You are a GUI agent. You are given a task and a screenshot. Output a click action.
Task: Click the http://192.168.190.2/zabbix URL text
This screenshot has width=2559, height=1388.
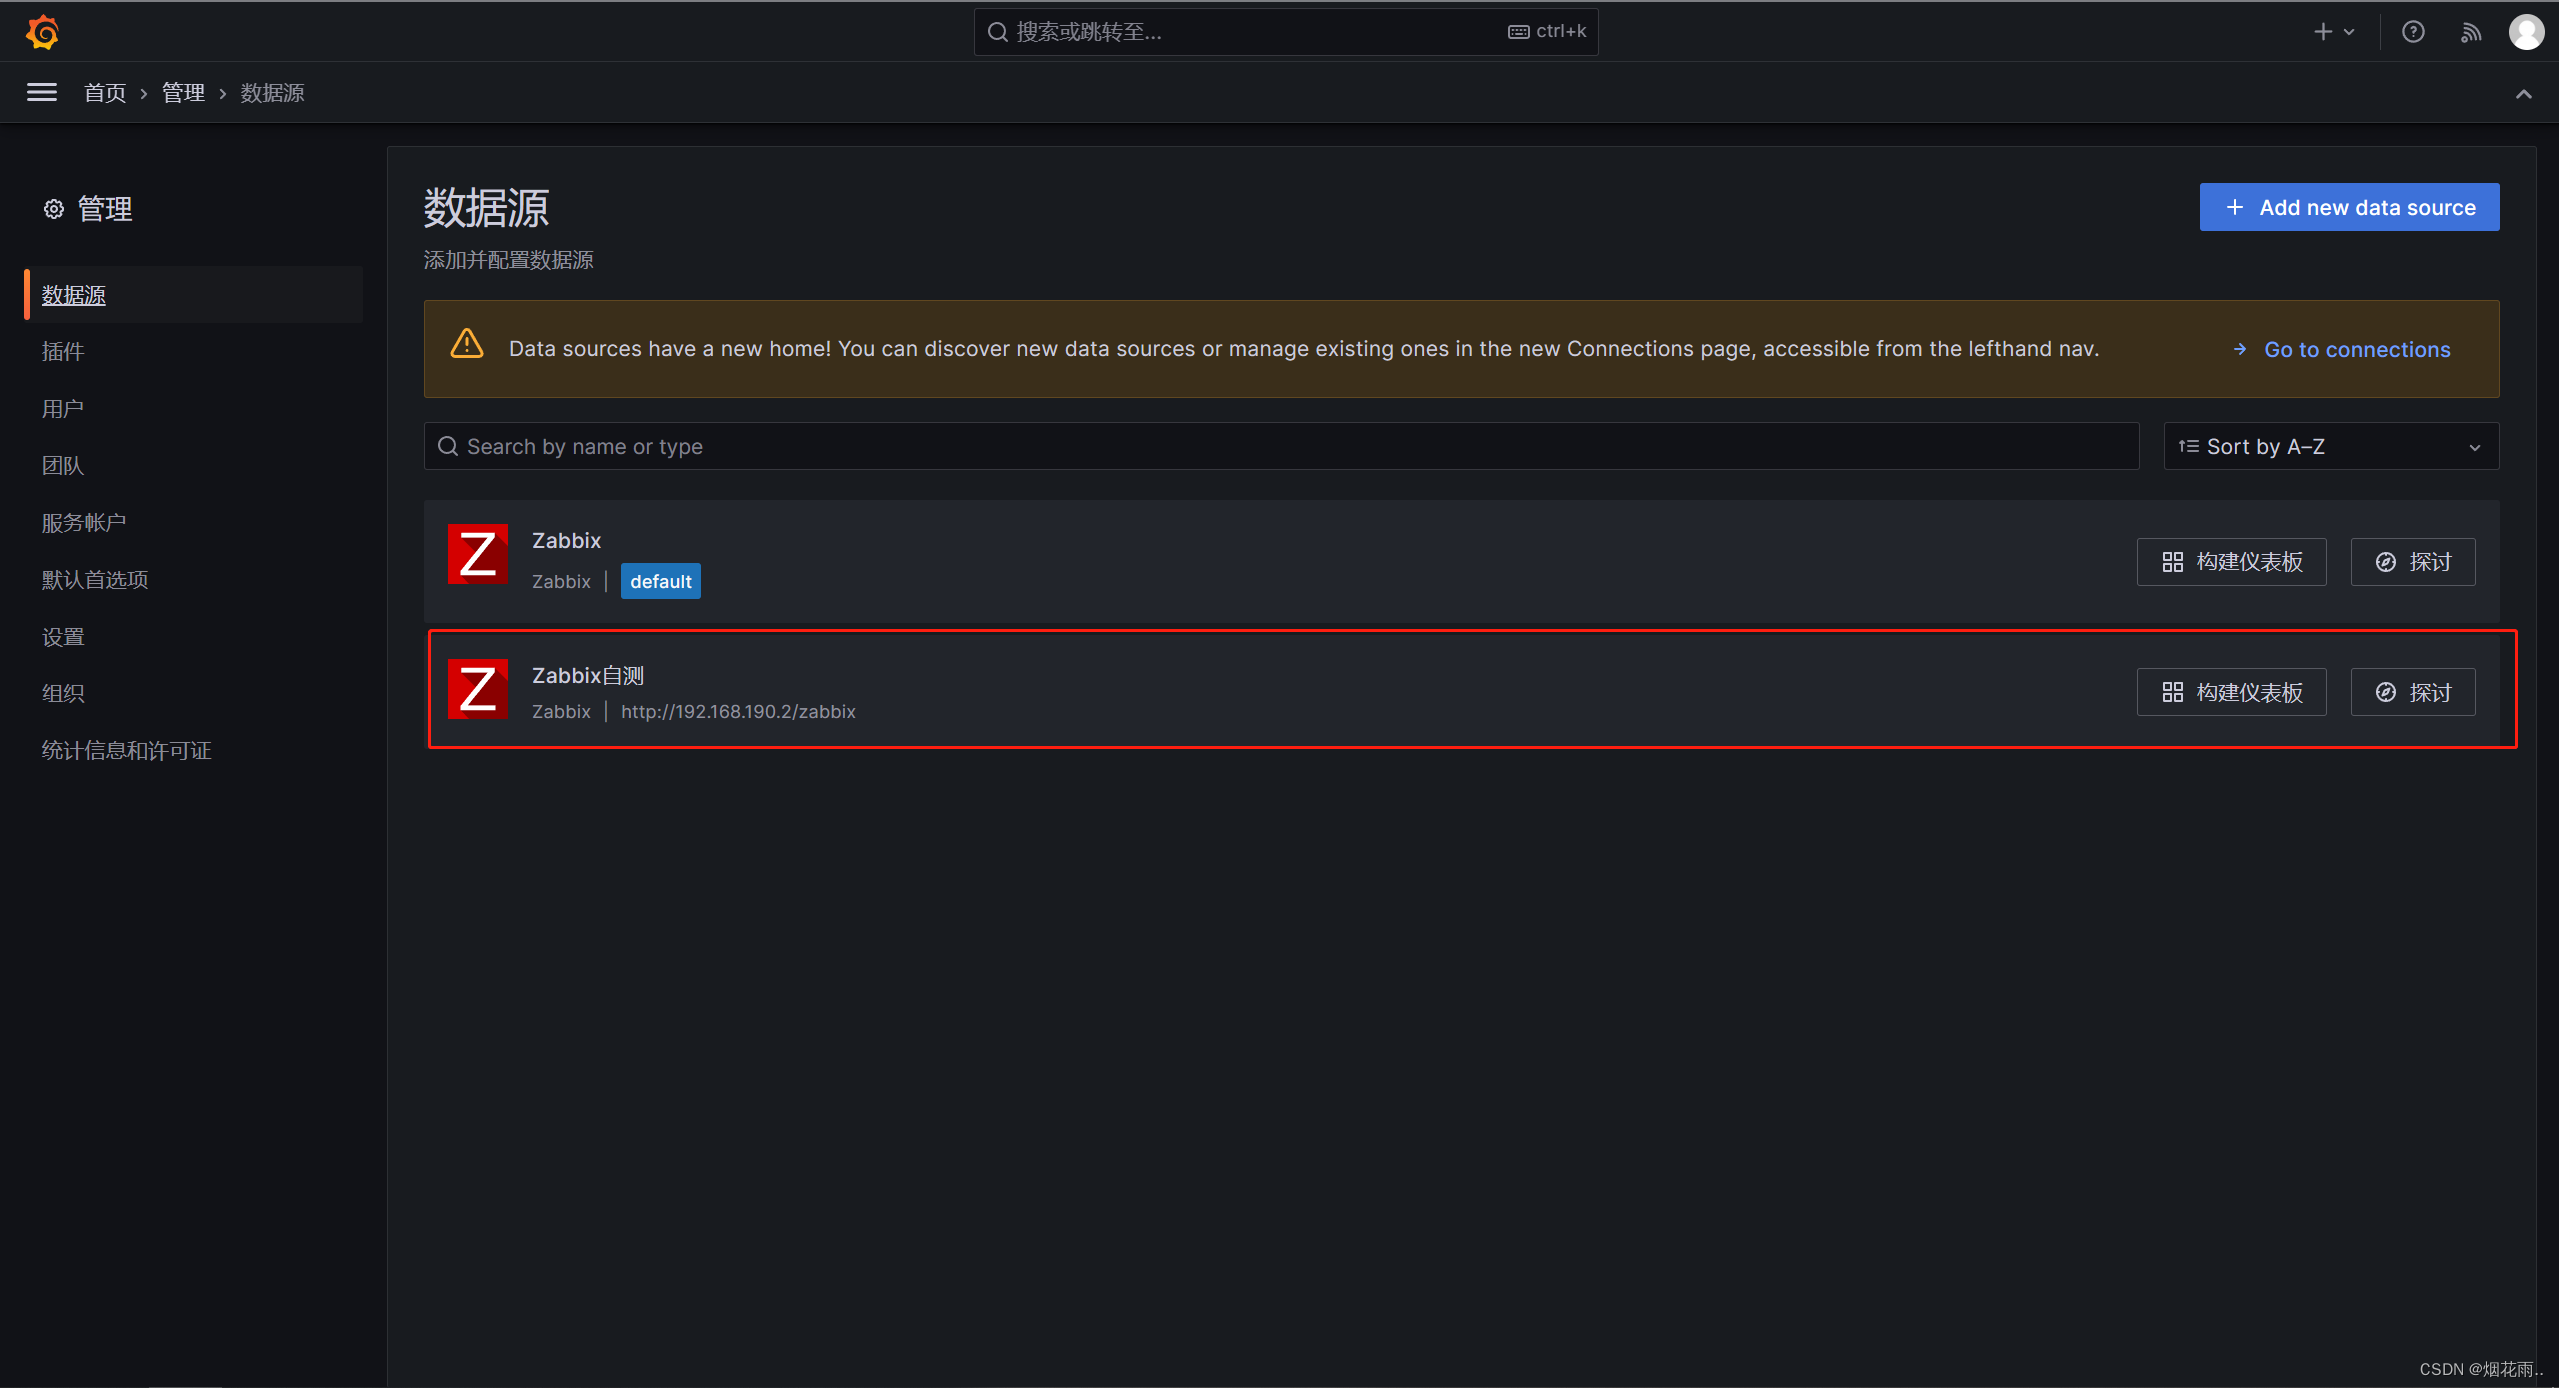tap(738, 712)
